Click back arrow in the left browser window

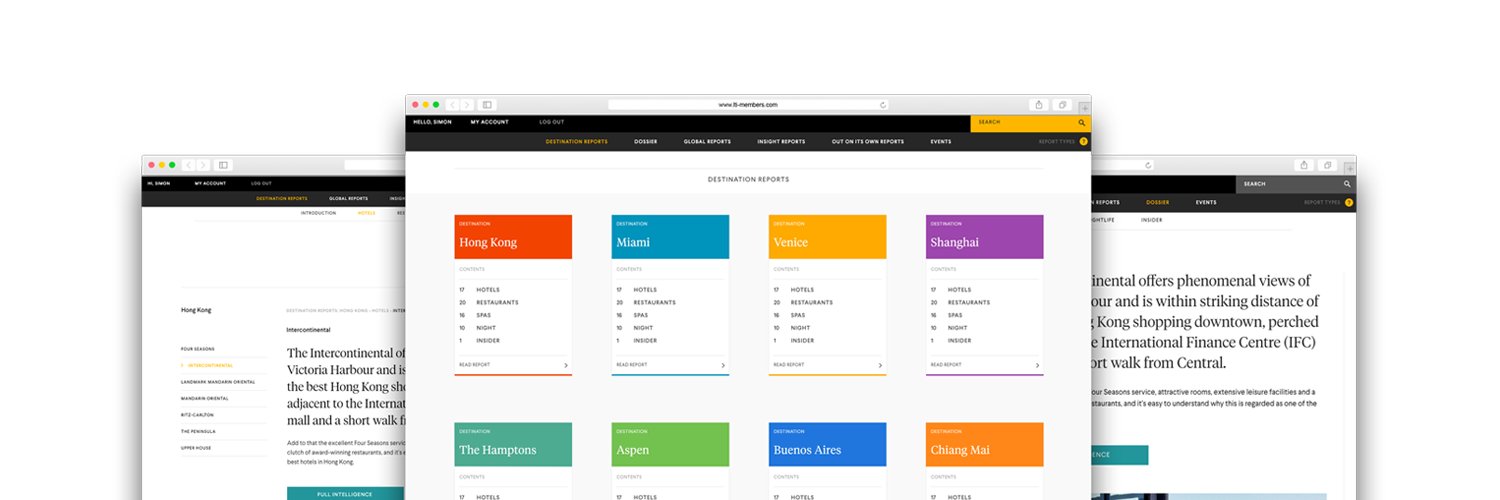[x=188, y=165]
